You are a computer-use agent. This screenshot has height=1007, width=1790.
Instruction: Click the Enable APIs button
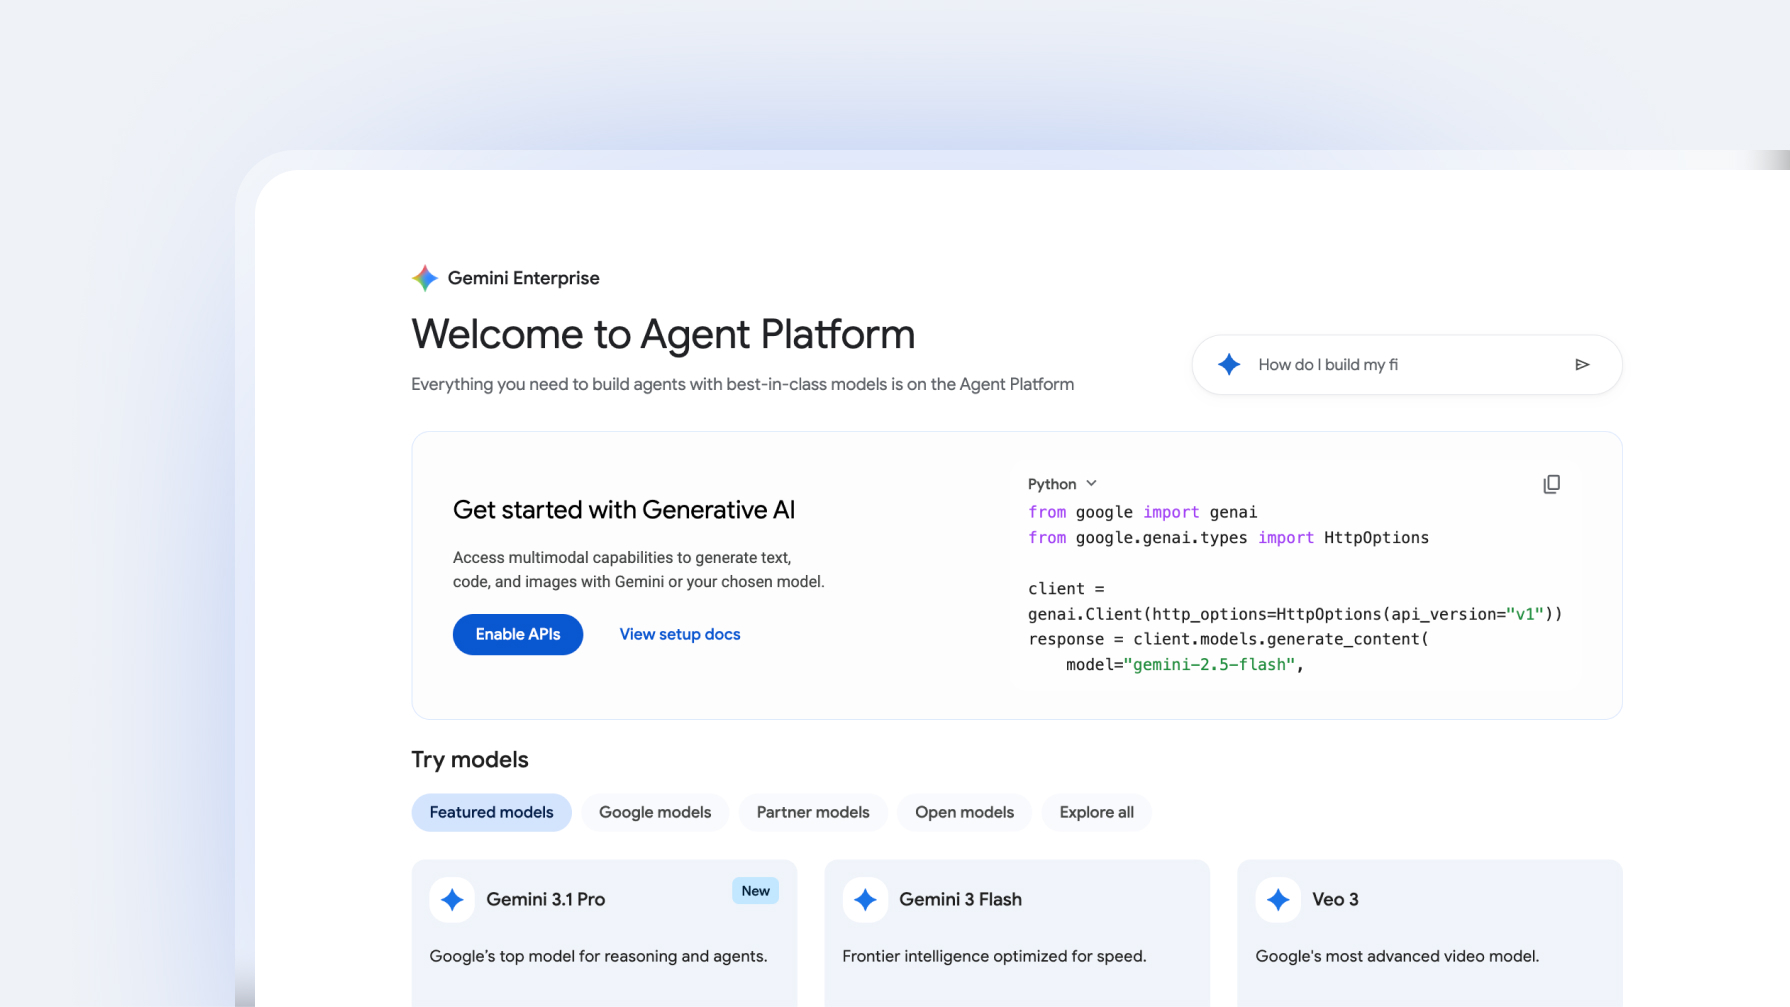(x=518, y=635)
